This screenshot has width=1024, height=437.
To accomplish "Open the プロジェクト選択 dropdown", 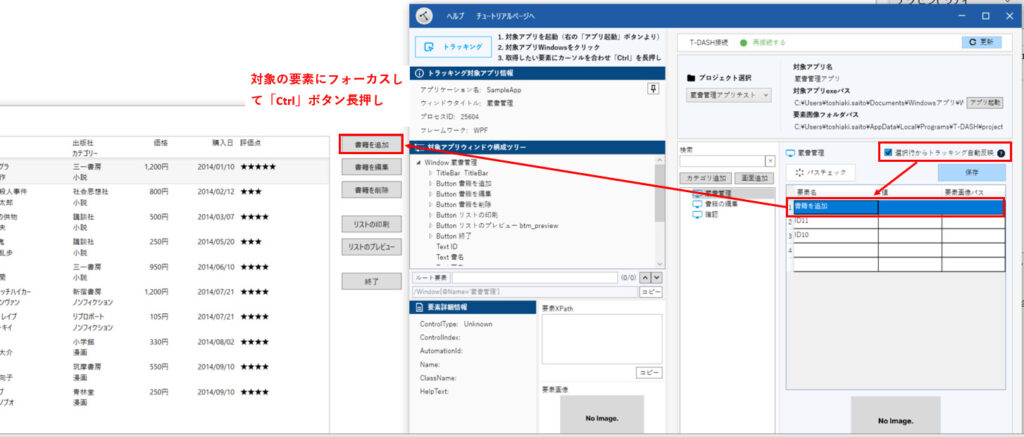I will coord(728,95).
